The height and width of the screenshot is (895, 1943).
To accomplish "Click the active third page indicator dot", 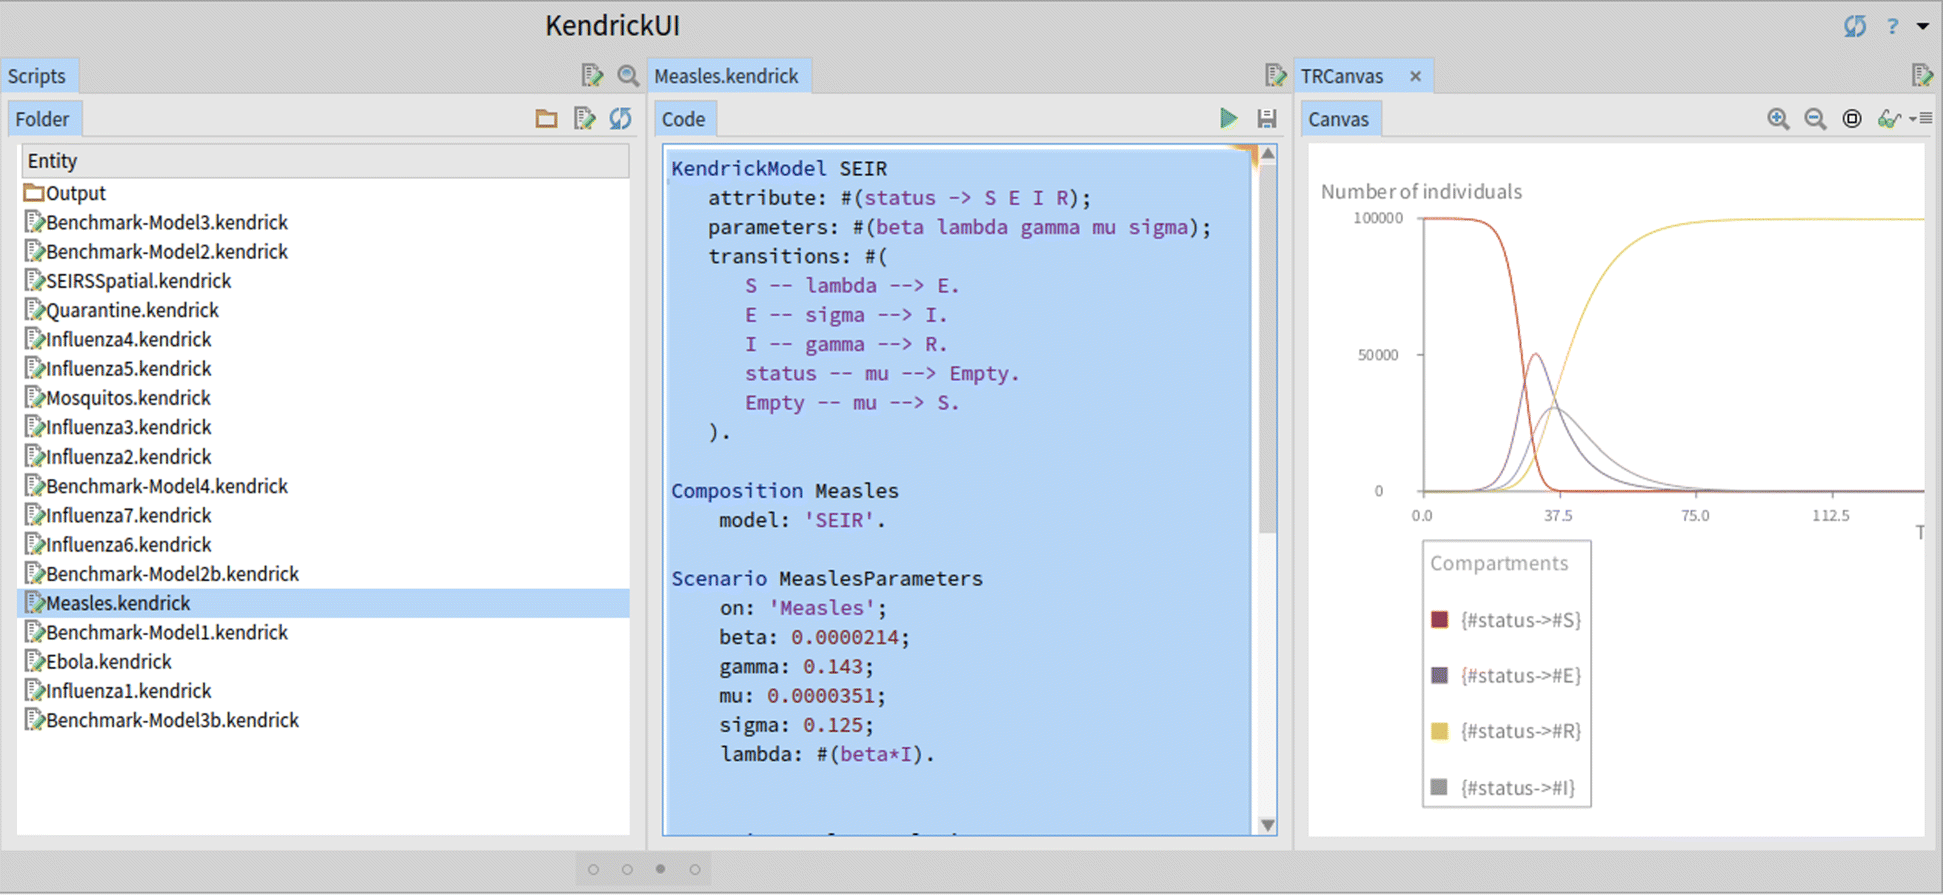I will coord(660,869).
